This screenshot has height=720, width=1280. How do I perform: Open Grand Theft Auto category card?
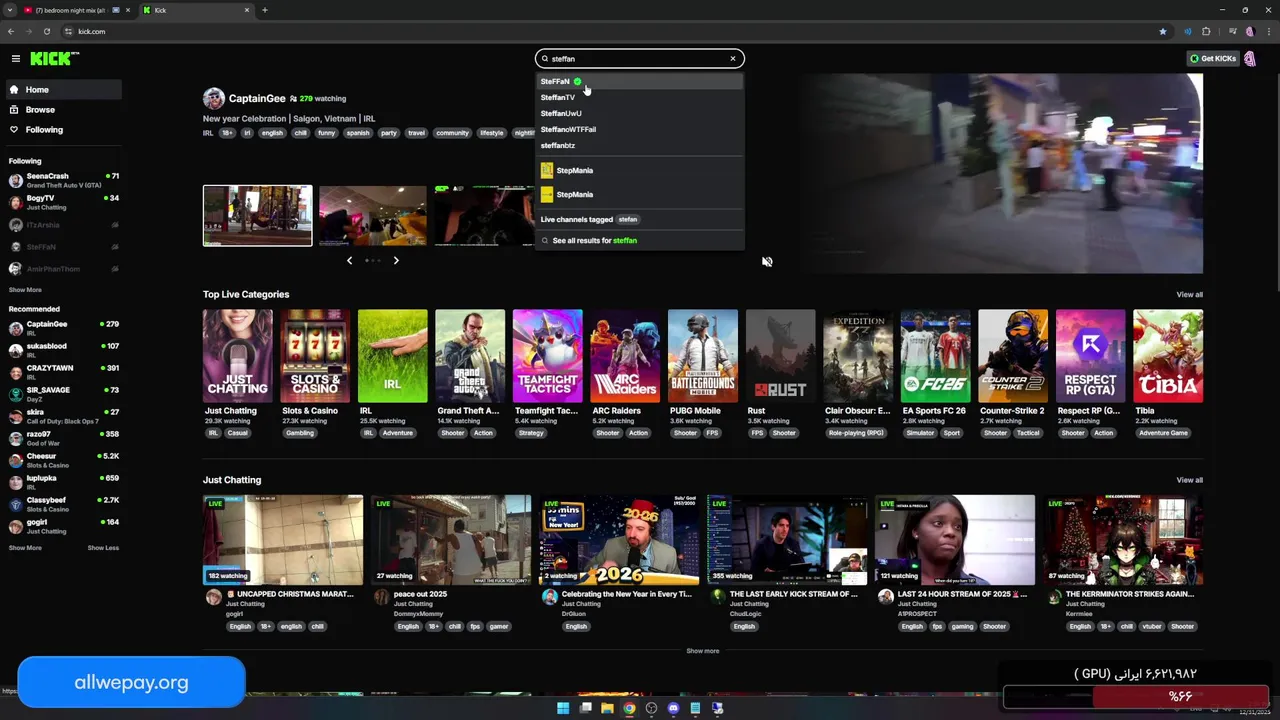(x=470, y=357)
